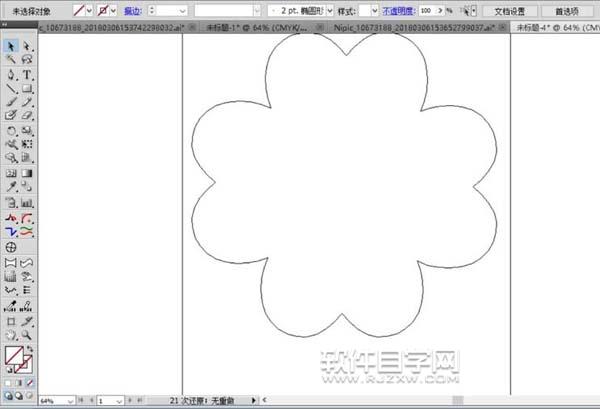Select the Eyedropper tool

pos(11,187)
